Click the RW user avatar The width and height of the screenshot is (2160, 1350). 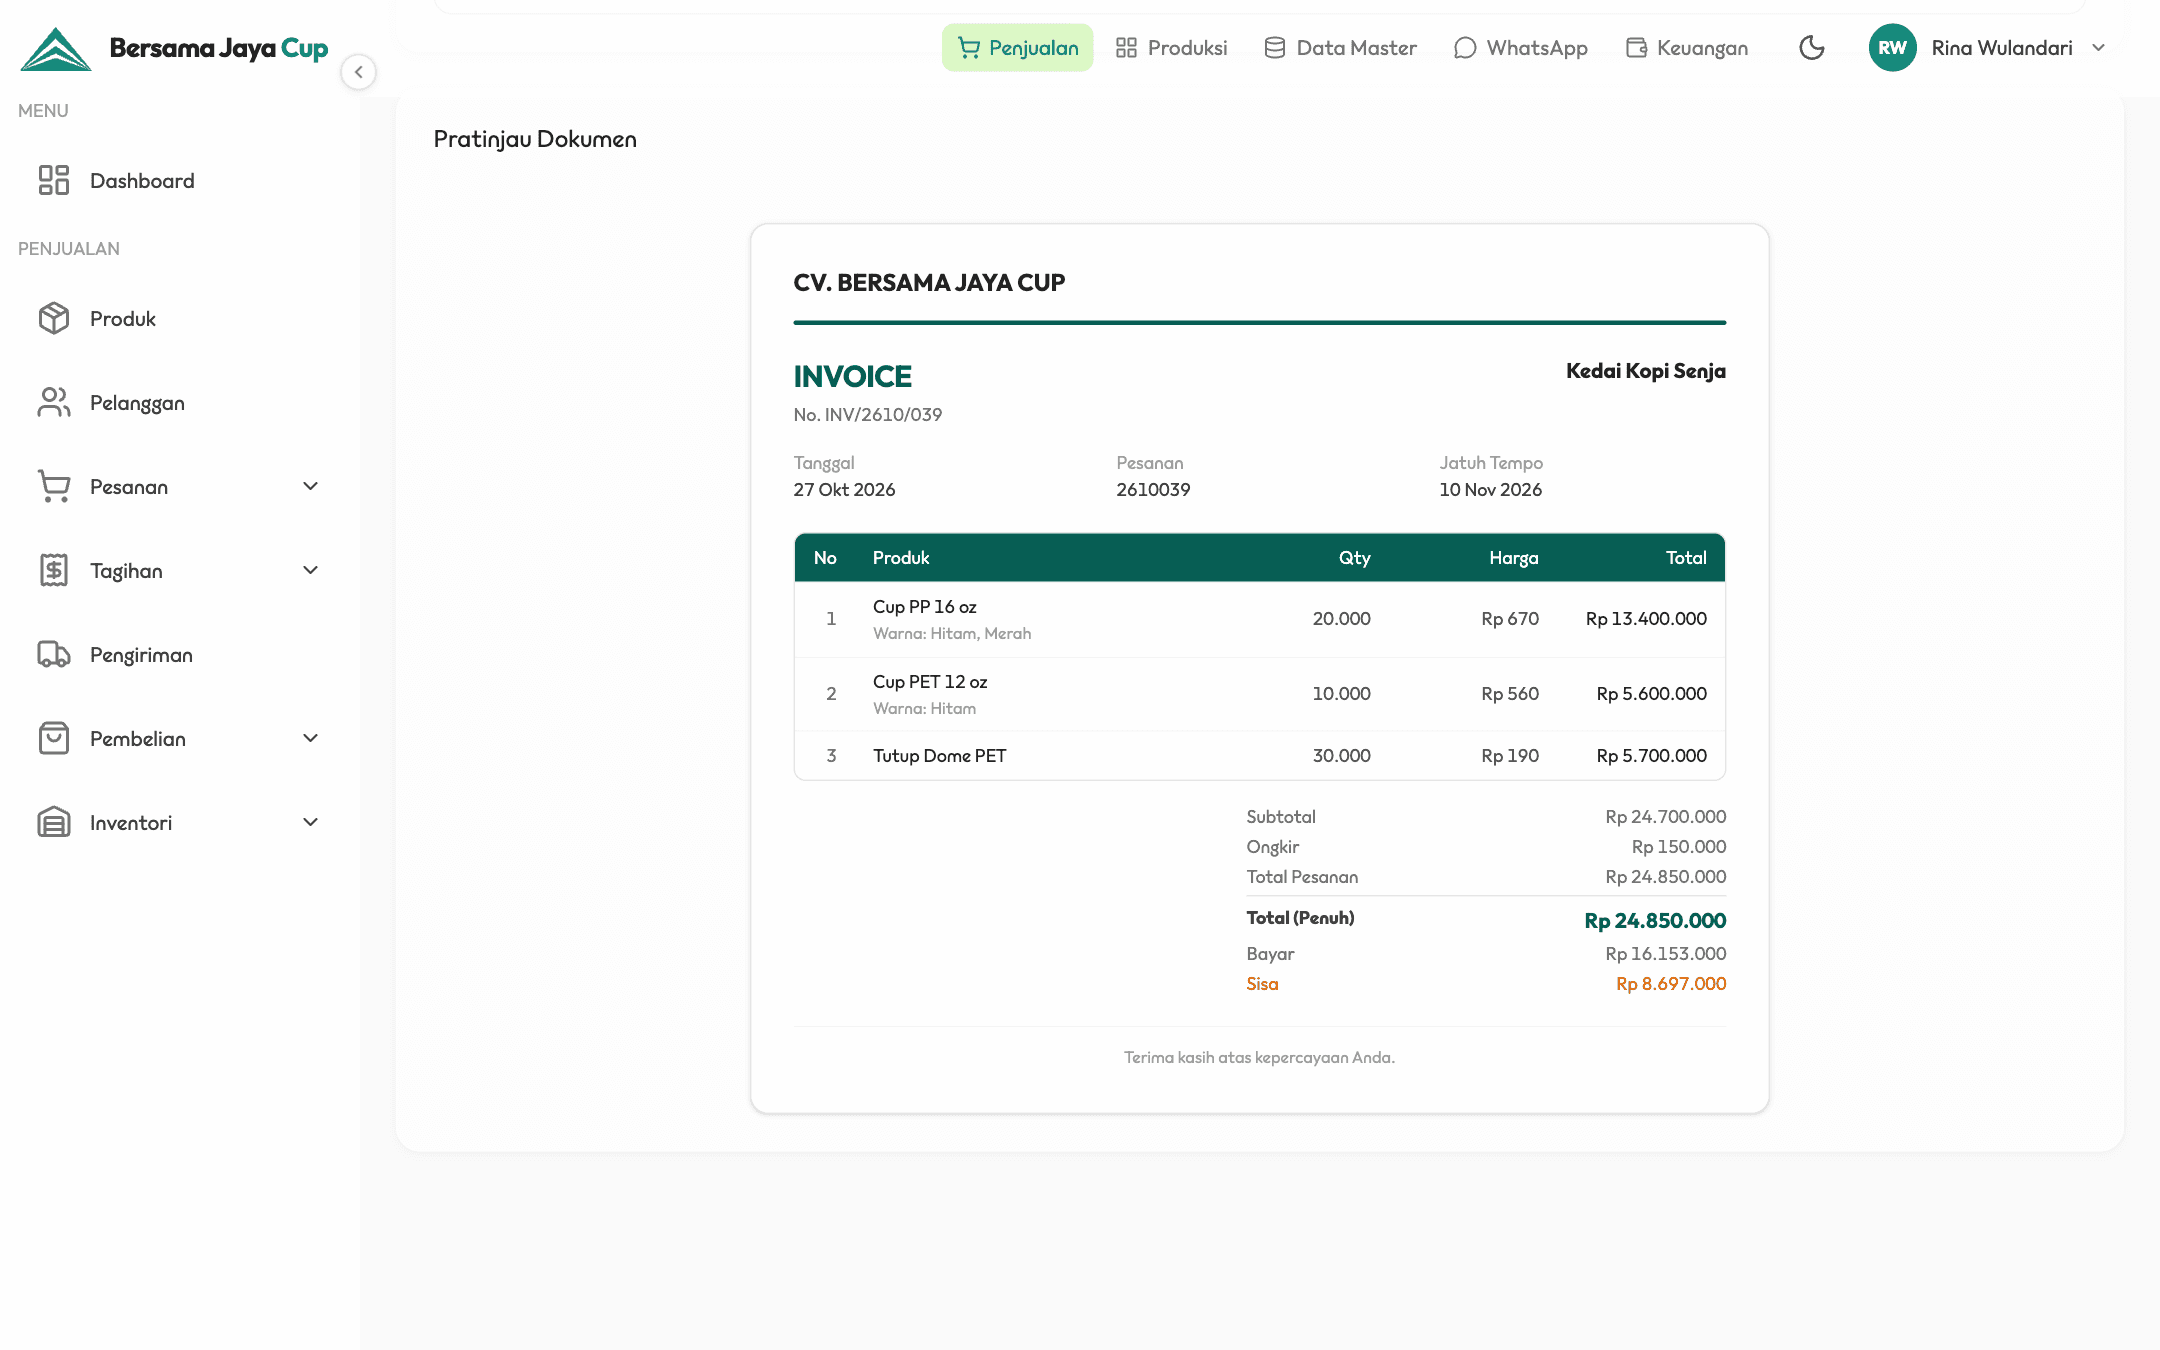(1892, 48)
